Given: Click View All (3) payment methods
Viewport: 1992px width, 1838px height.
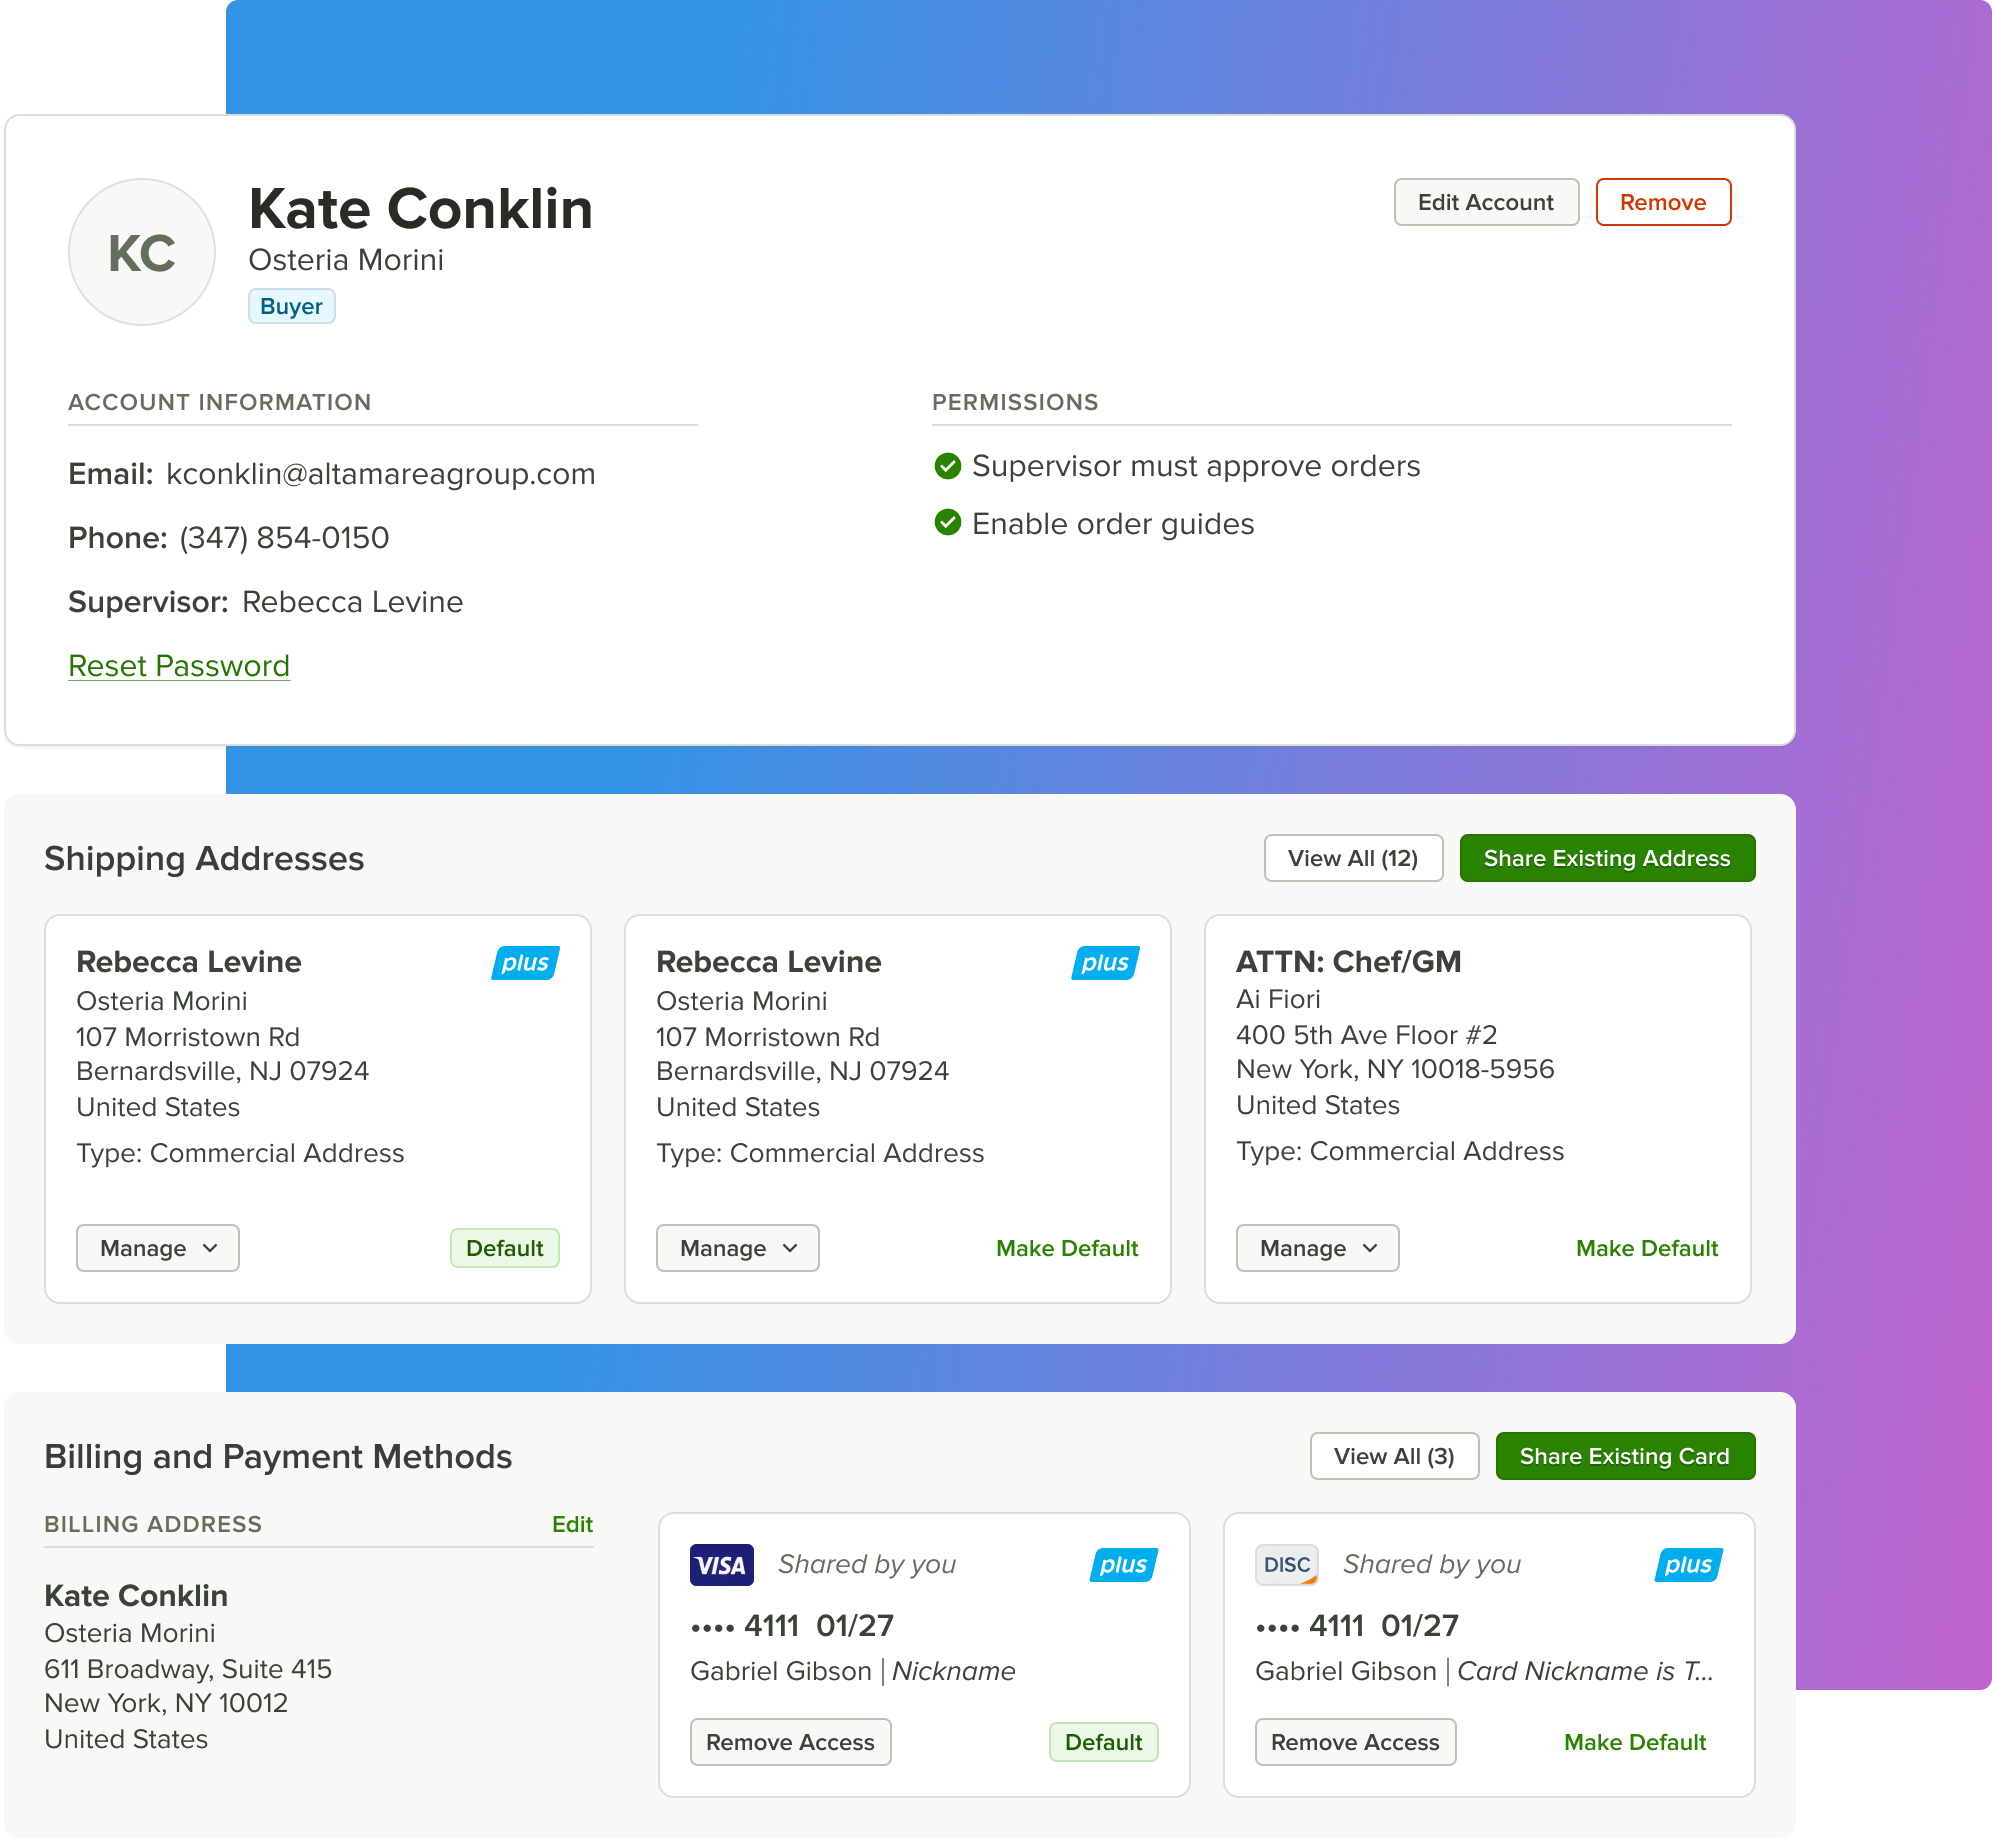Looking at the screenshot, I should 1393,1456.
